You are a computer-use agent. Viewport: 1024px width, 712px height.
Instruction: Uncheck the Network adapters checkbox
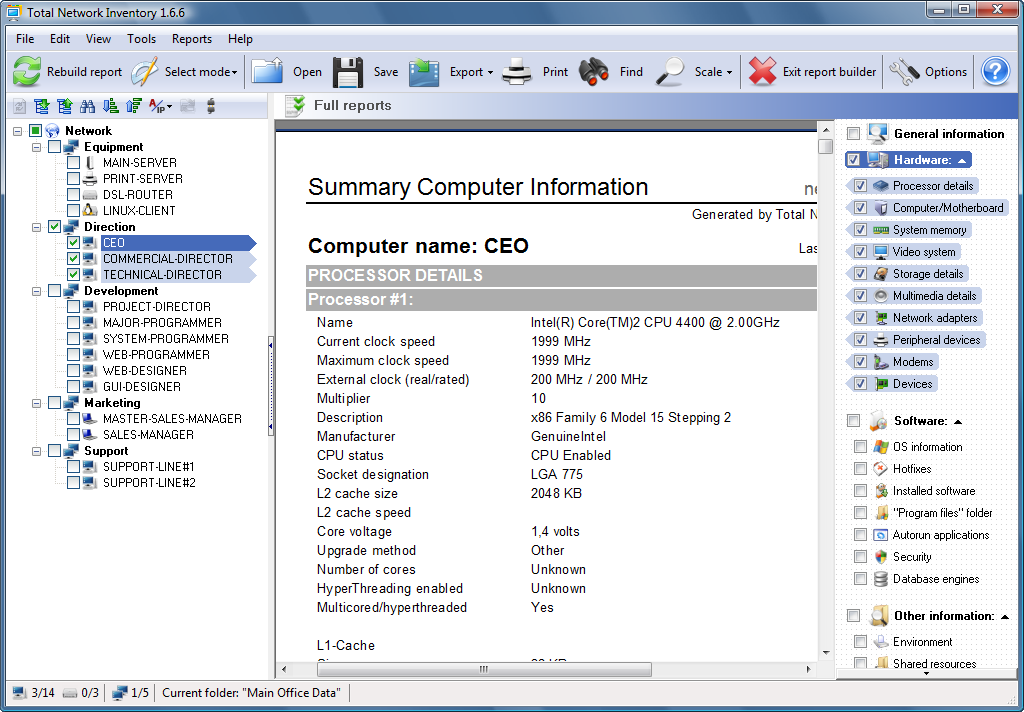[860, 317]
